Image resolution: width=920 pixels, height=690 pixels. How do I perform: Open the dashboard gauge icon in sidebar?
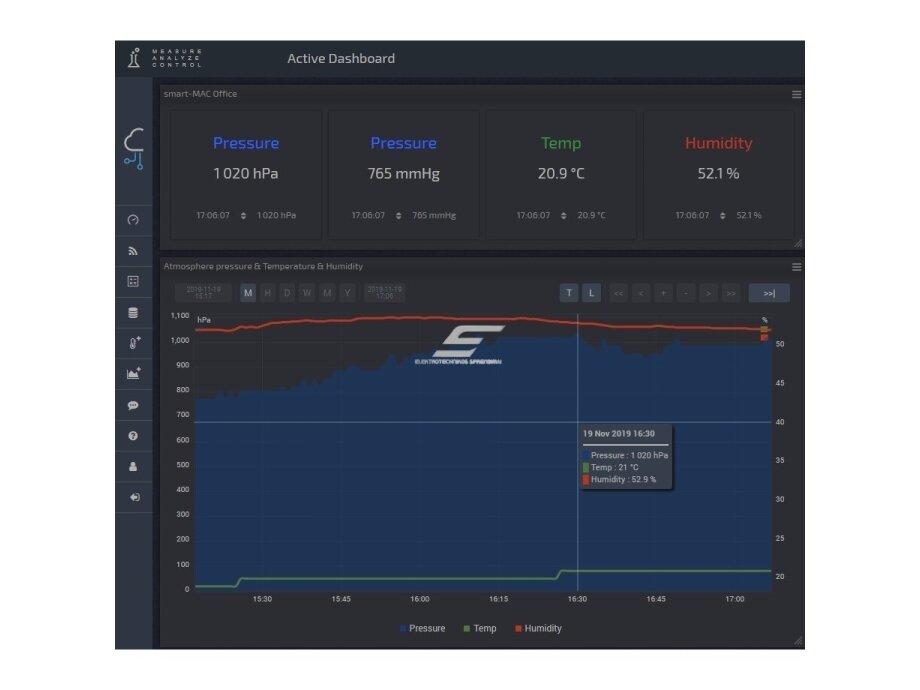(x=133, y=220)
